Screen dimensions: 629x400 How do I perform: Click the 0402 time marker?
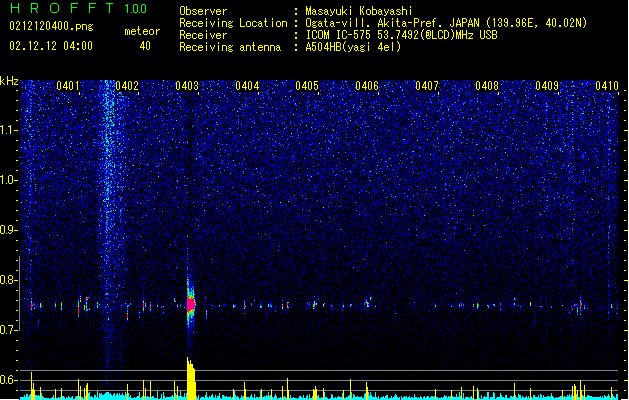pyautogui.click(x=127, y=86)
